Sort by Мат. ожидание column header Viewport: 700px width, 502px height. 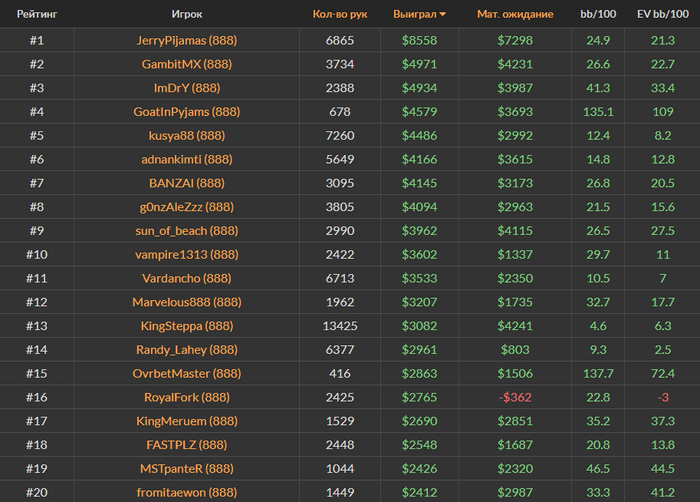point(514,15)
